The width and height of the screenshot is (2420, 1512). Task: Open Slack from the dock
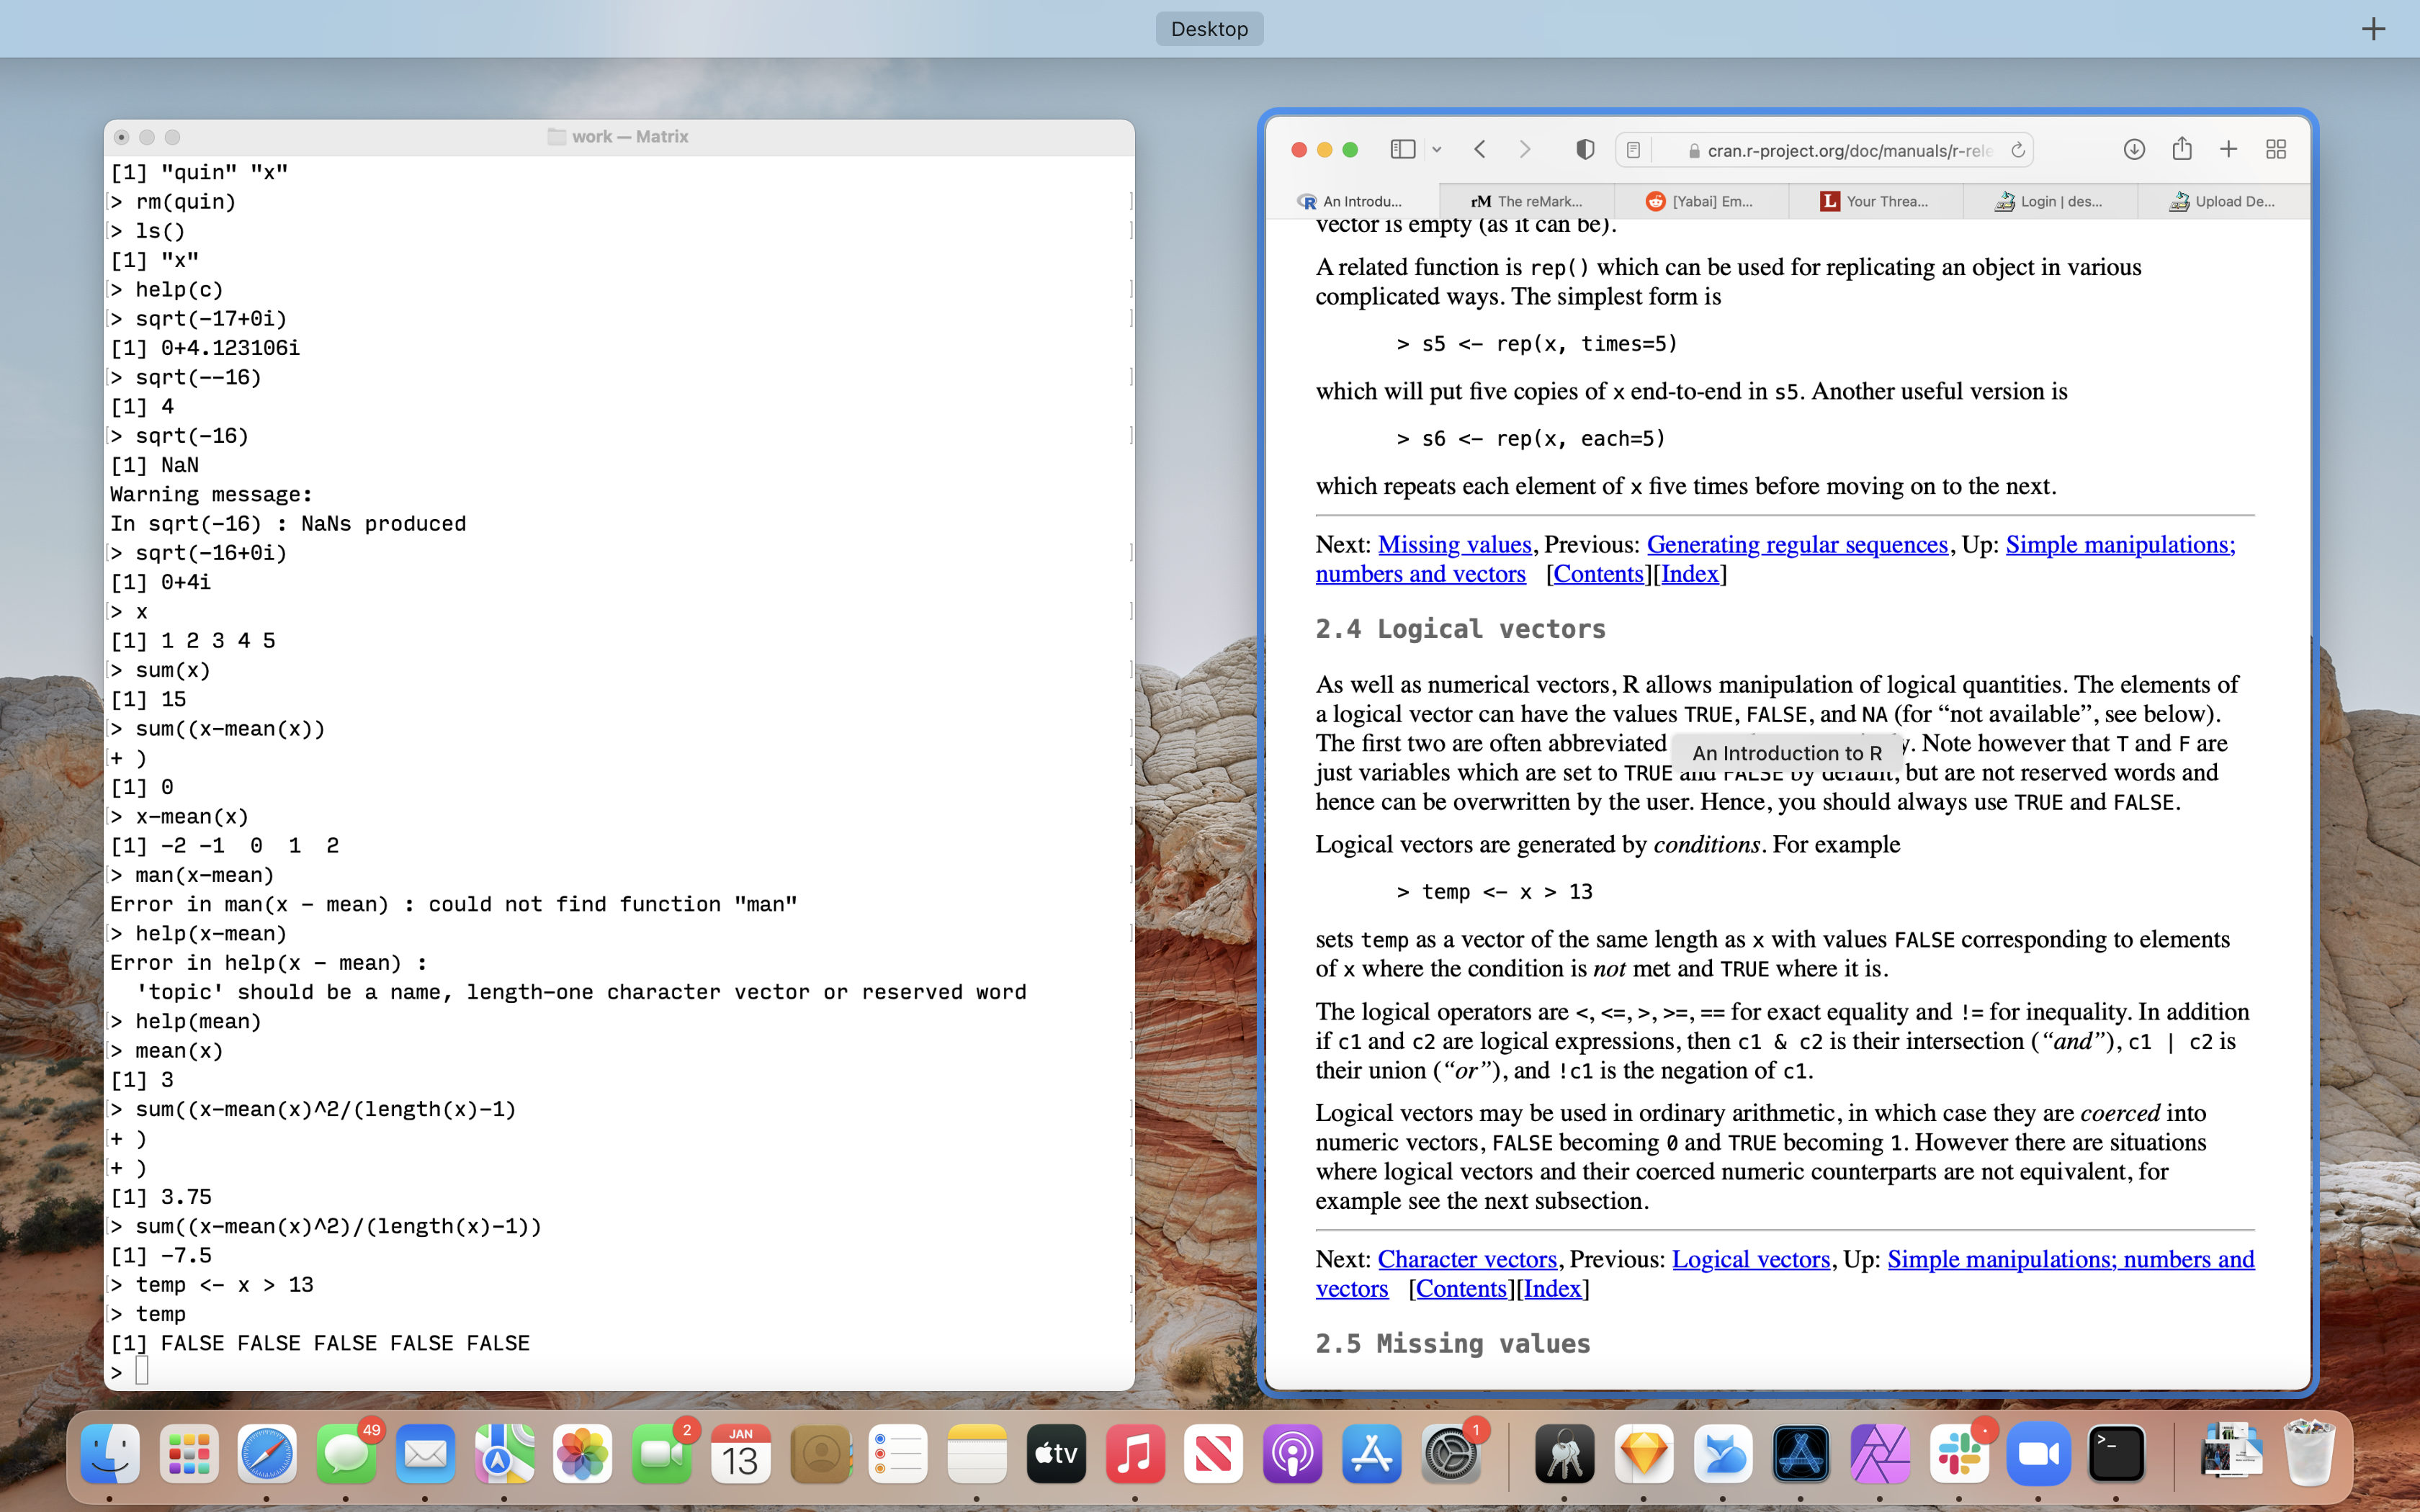click(x=1959, y=1454)
